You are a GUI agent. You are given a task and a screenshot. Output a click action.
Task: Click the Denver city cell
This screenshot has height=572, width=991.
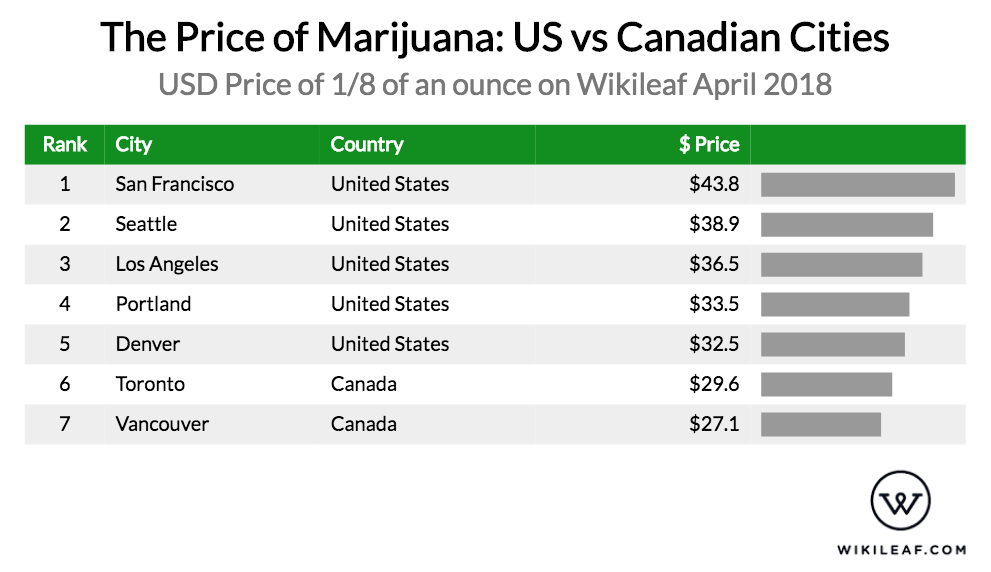pos(148,344)
